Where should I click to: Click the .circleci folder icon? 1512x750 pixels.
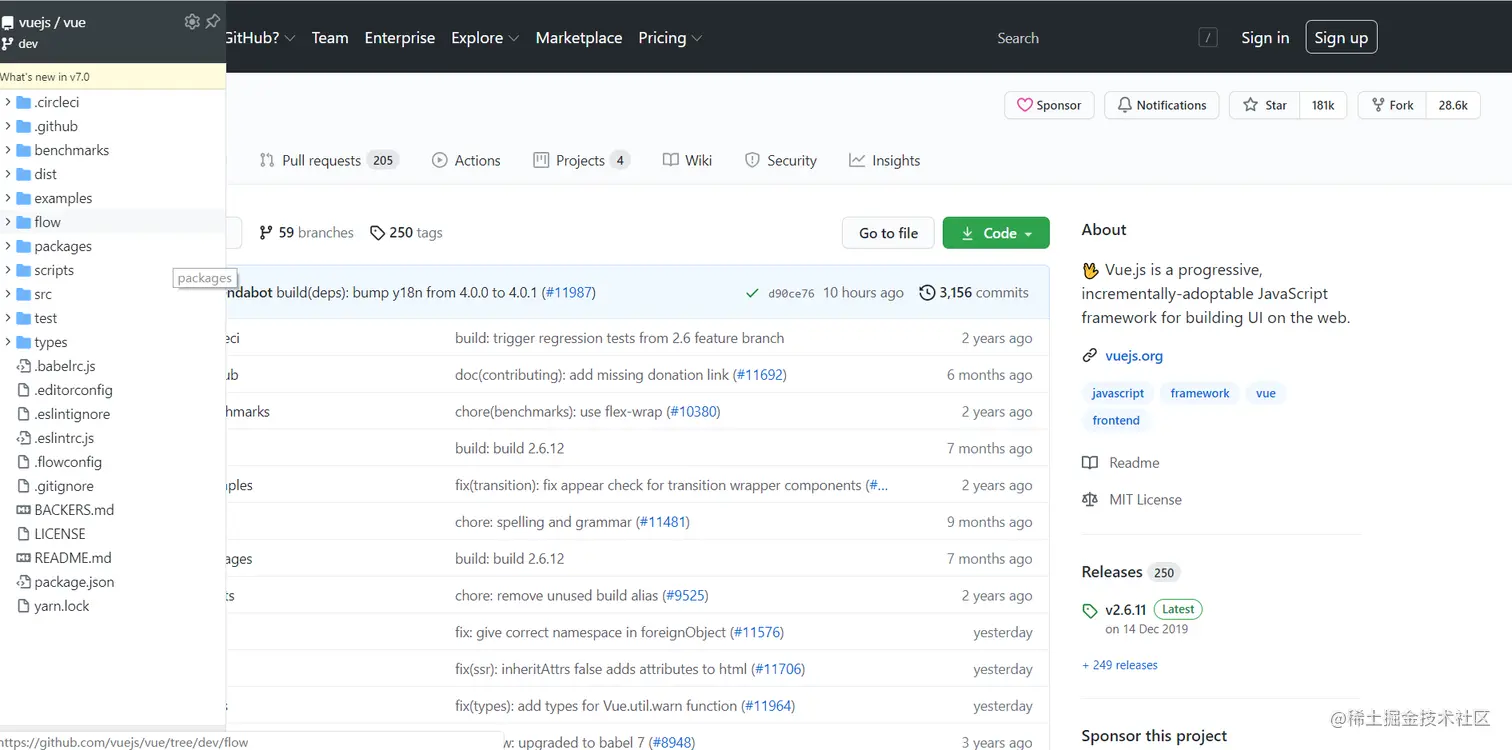click(x=24, y=102)
